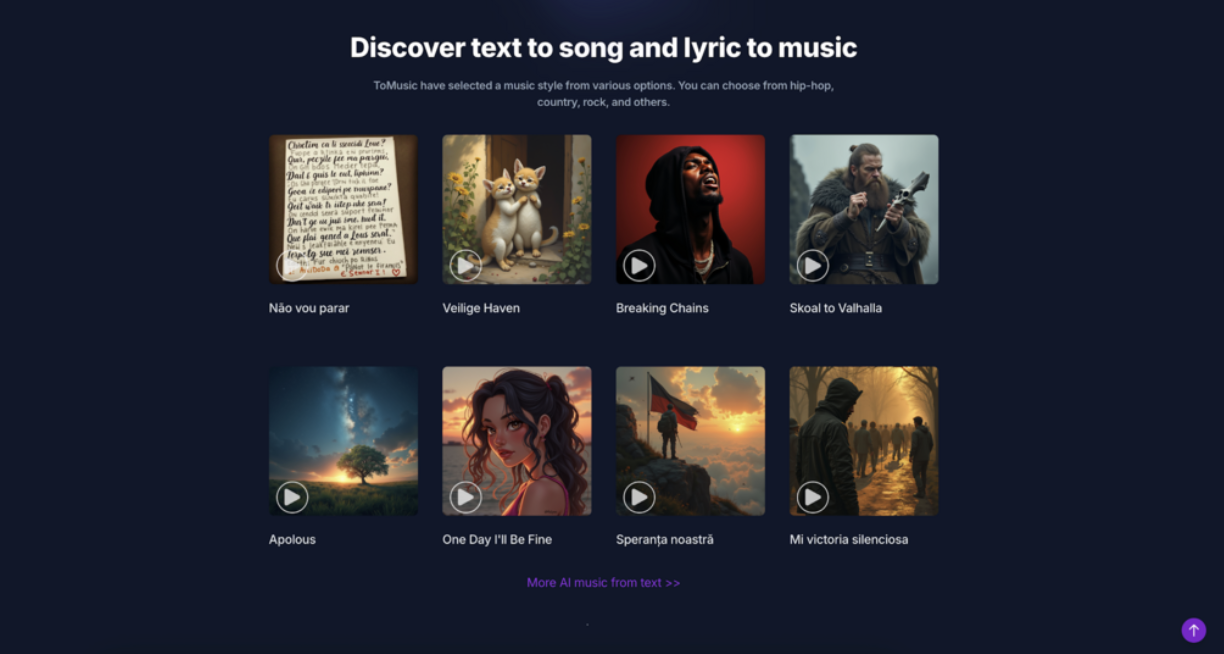This screenshot has width=1224, height=654.
Task: Select the starry night tree cover
Action: (x=343, y=441)
